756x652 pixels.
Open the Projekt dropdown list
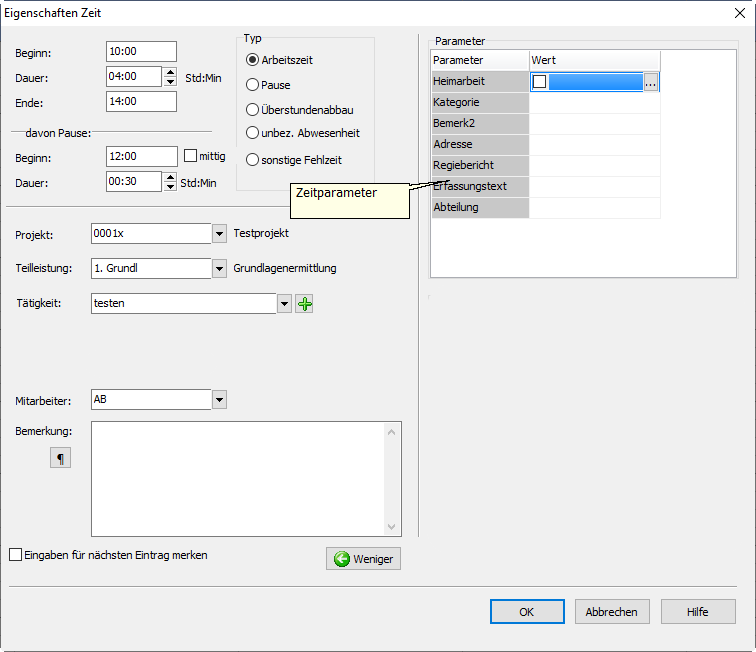click(x=219, y=234)
